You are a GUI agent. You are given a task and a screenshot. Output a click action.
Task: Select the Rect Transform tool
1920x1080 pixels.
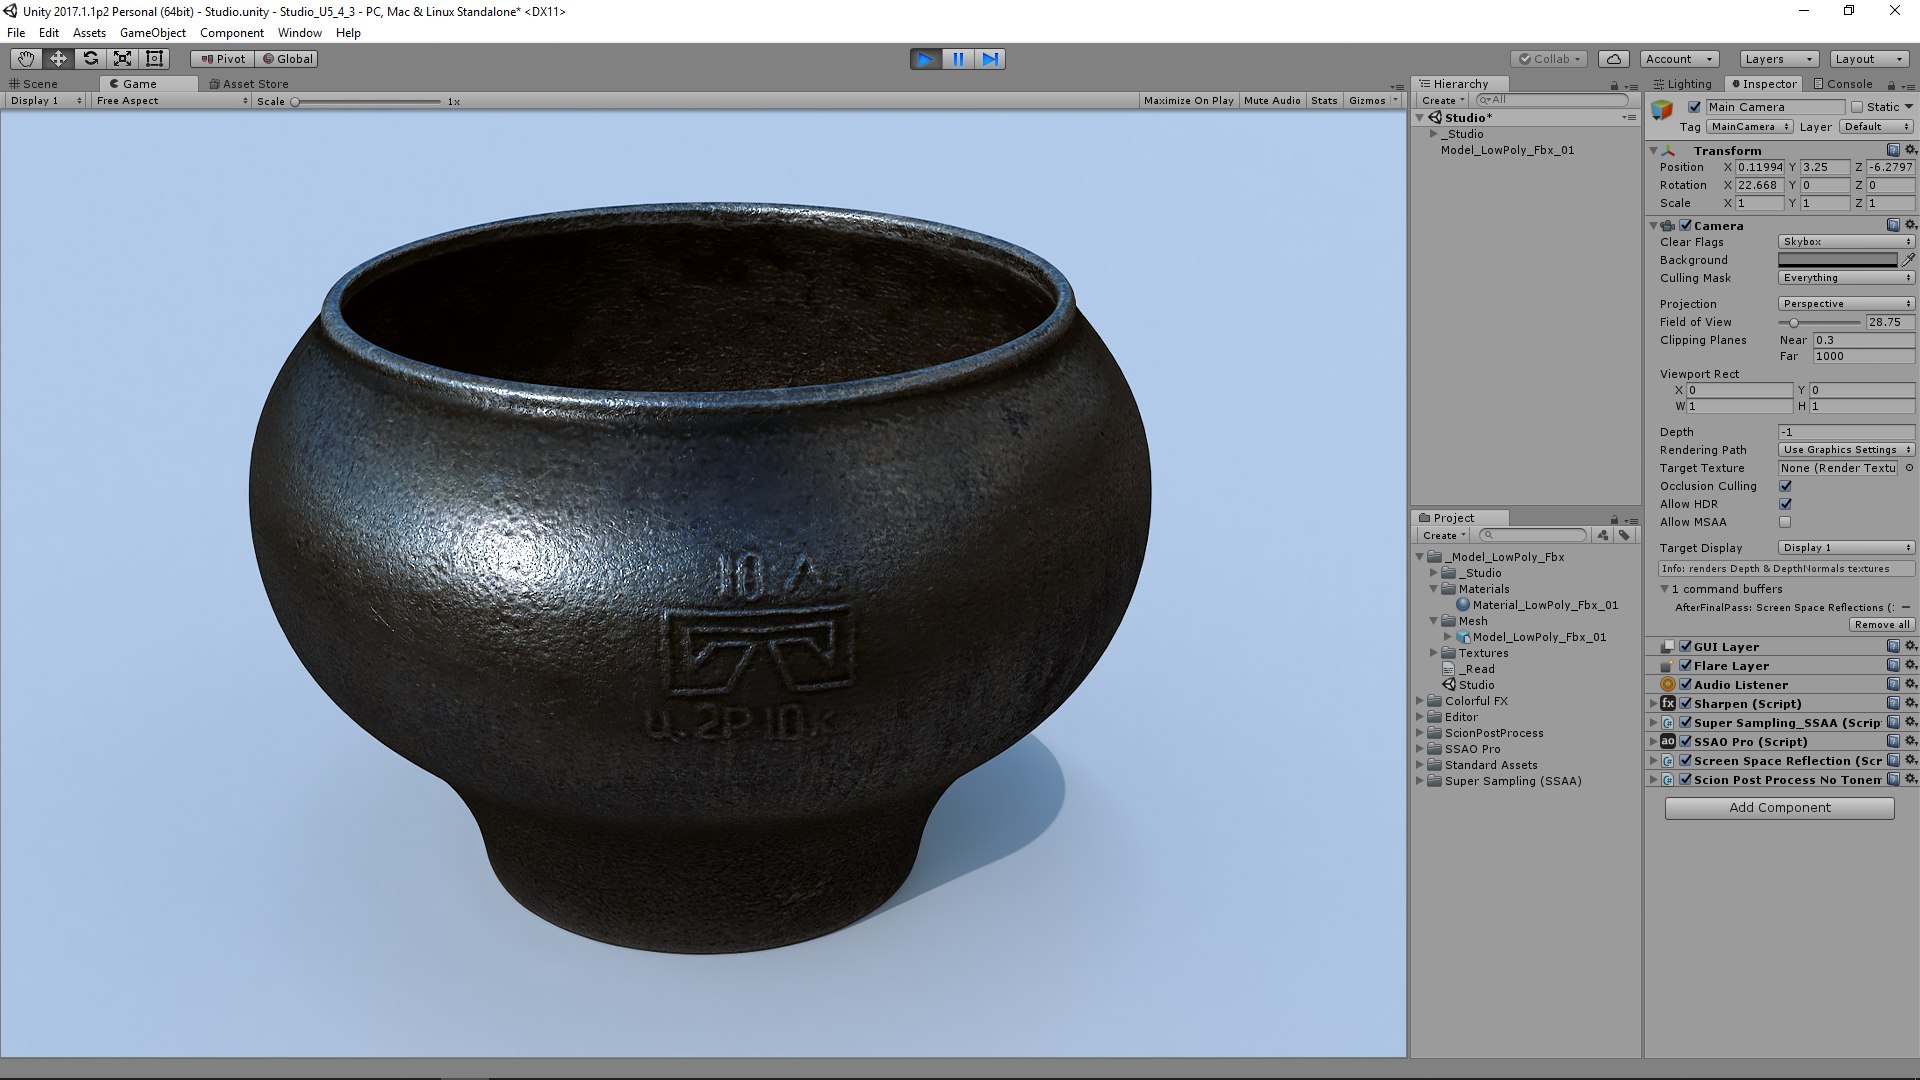click(154, 59)
